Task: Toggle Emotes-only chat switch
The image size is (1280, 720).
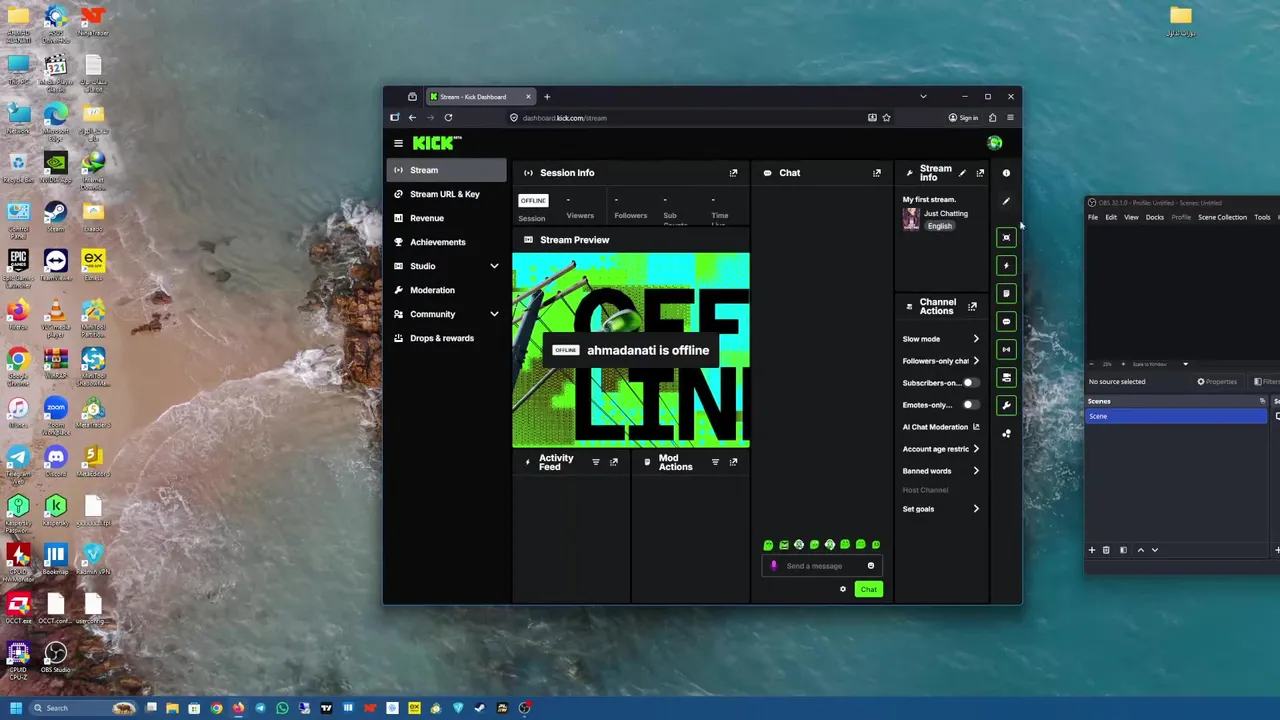Action: (969, 405)
